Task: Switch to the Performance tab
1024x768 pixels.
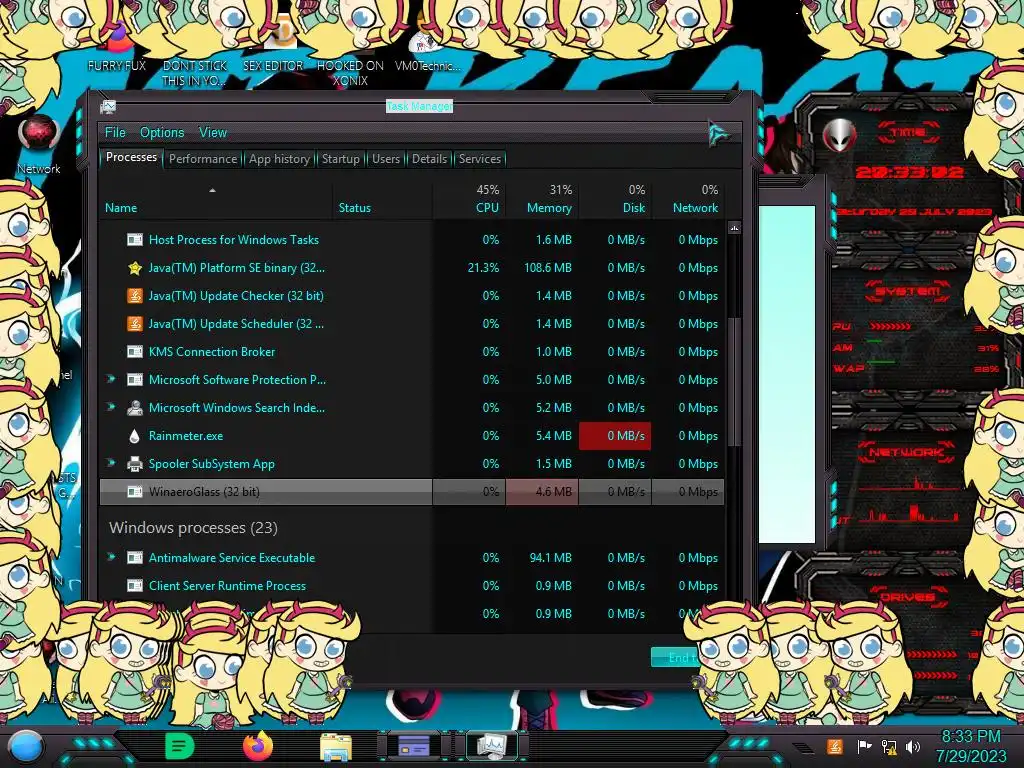Action: [x=203, y=159]
